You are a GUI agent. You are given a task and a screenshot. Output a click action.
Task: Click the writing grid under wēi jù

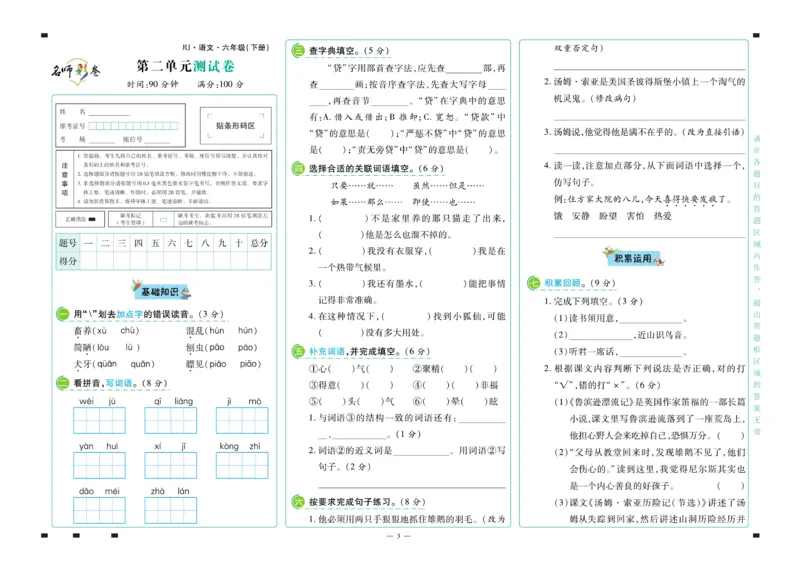(x=99, y=420)
